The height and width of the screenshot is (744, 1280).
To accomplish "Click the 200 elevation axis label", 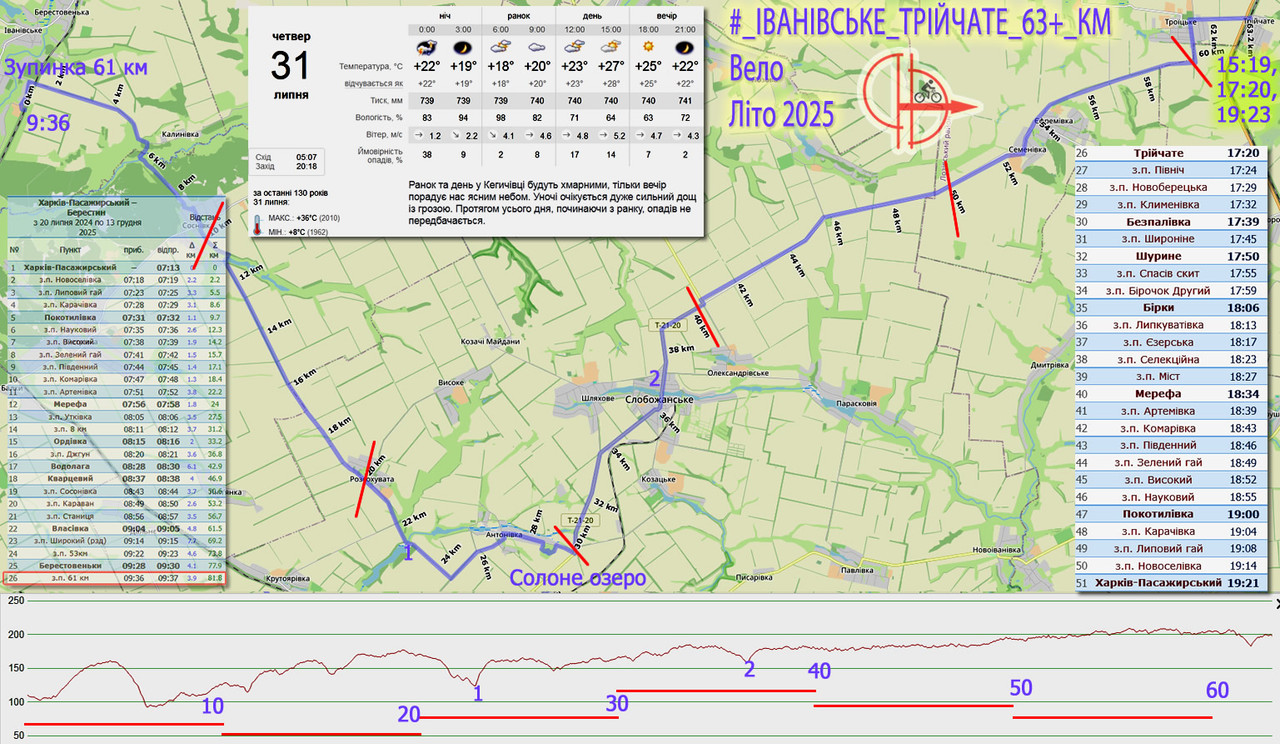I will [x=14, y=635].
